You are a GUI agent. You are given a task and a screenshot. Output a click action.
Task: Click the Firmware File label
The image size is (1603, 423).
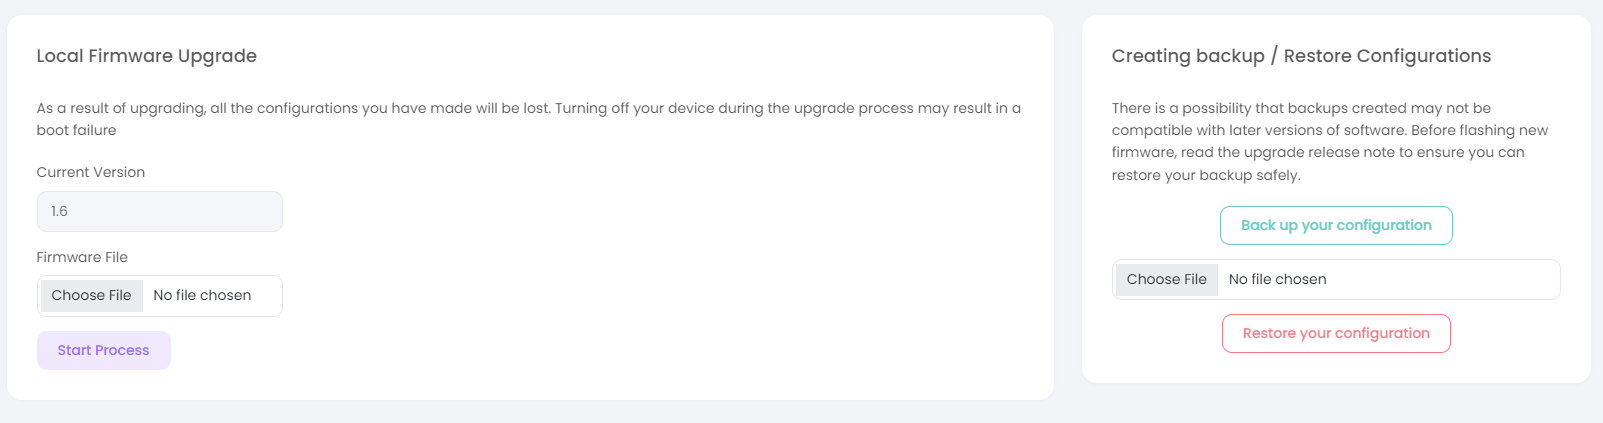(82, 257)
